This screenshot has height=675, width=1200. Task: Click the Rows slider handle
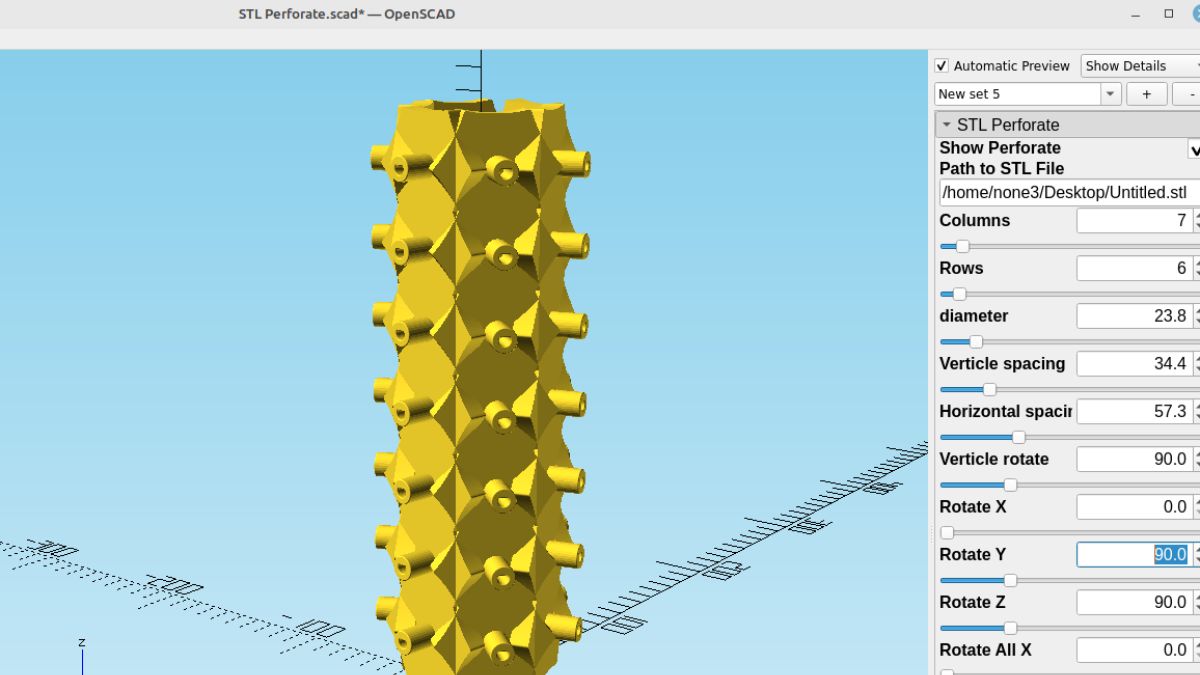click(959, 294)
